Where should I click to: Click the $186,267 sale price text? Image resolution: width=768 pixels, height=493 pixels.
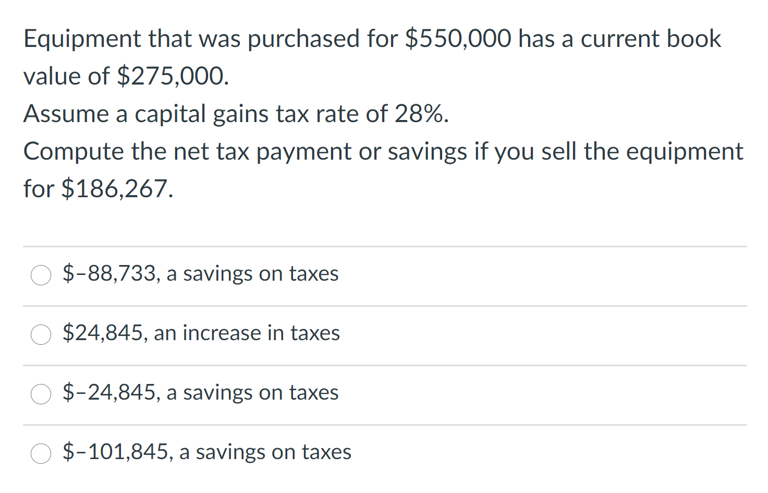[117, 189]
